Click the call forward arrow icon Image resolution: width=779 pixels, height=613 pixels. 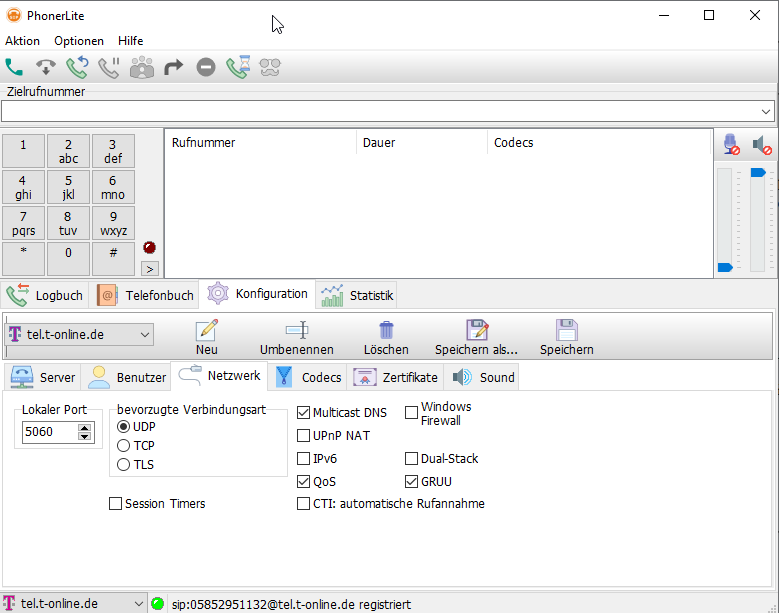click(x=174, y=68)
